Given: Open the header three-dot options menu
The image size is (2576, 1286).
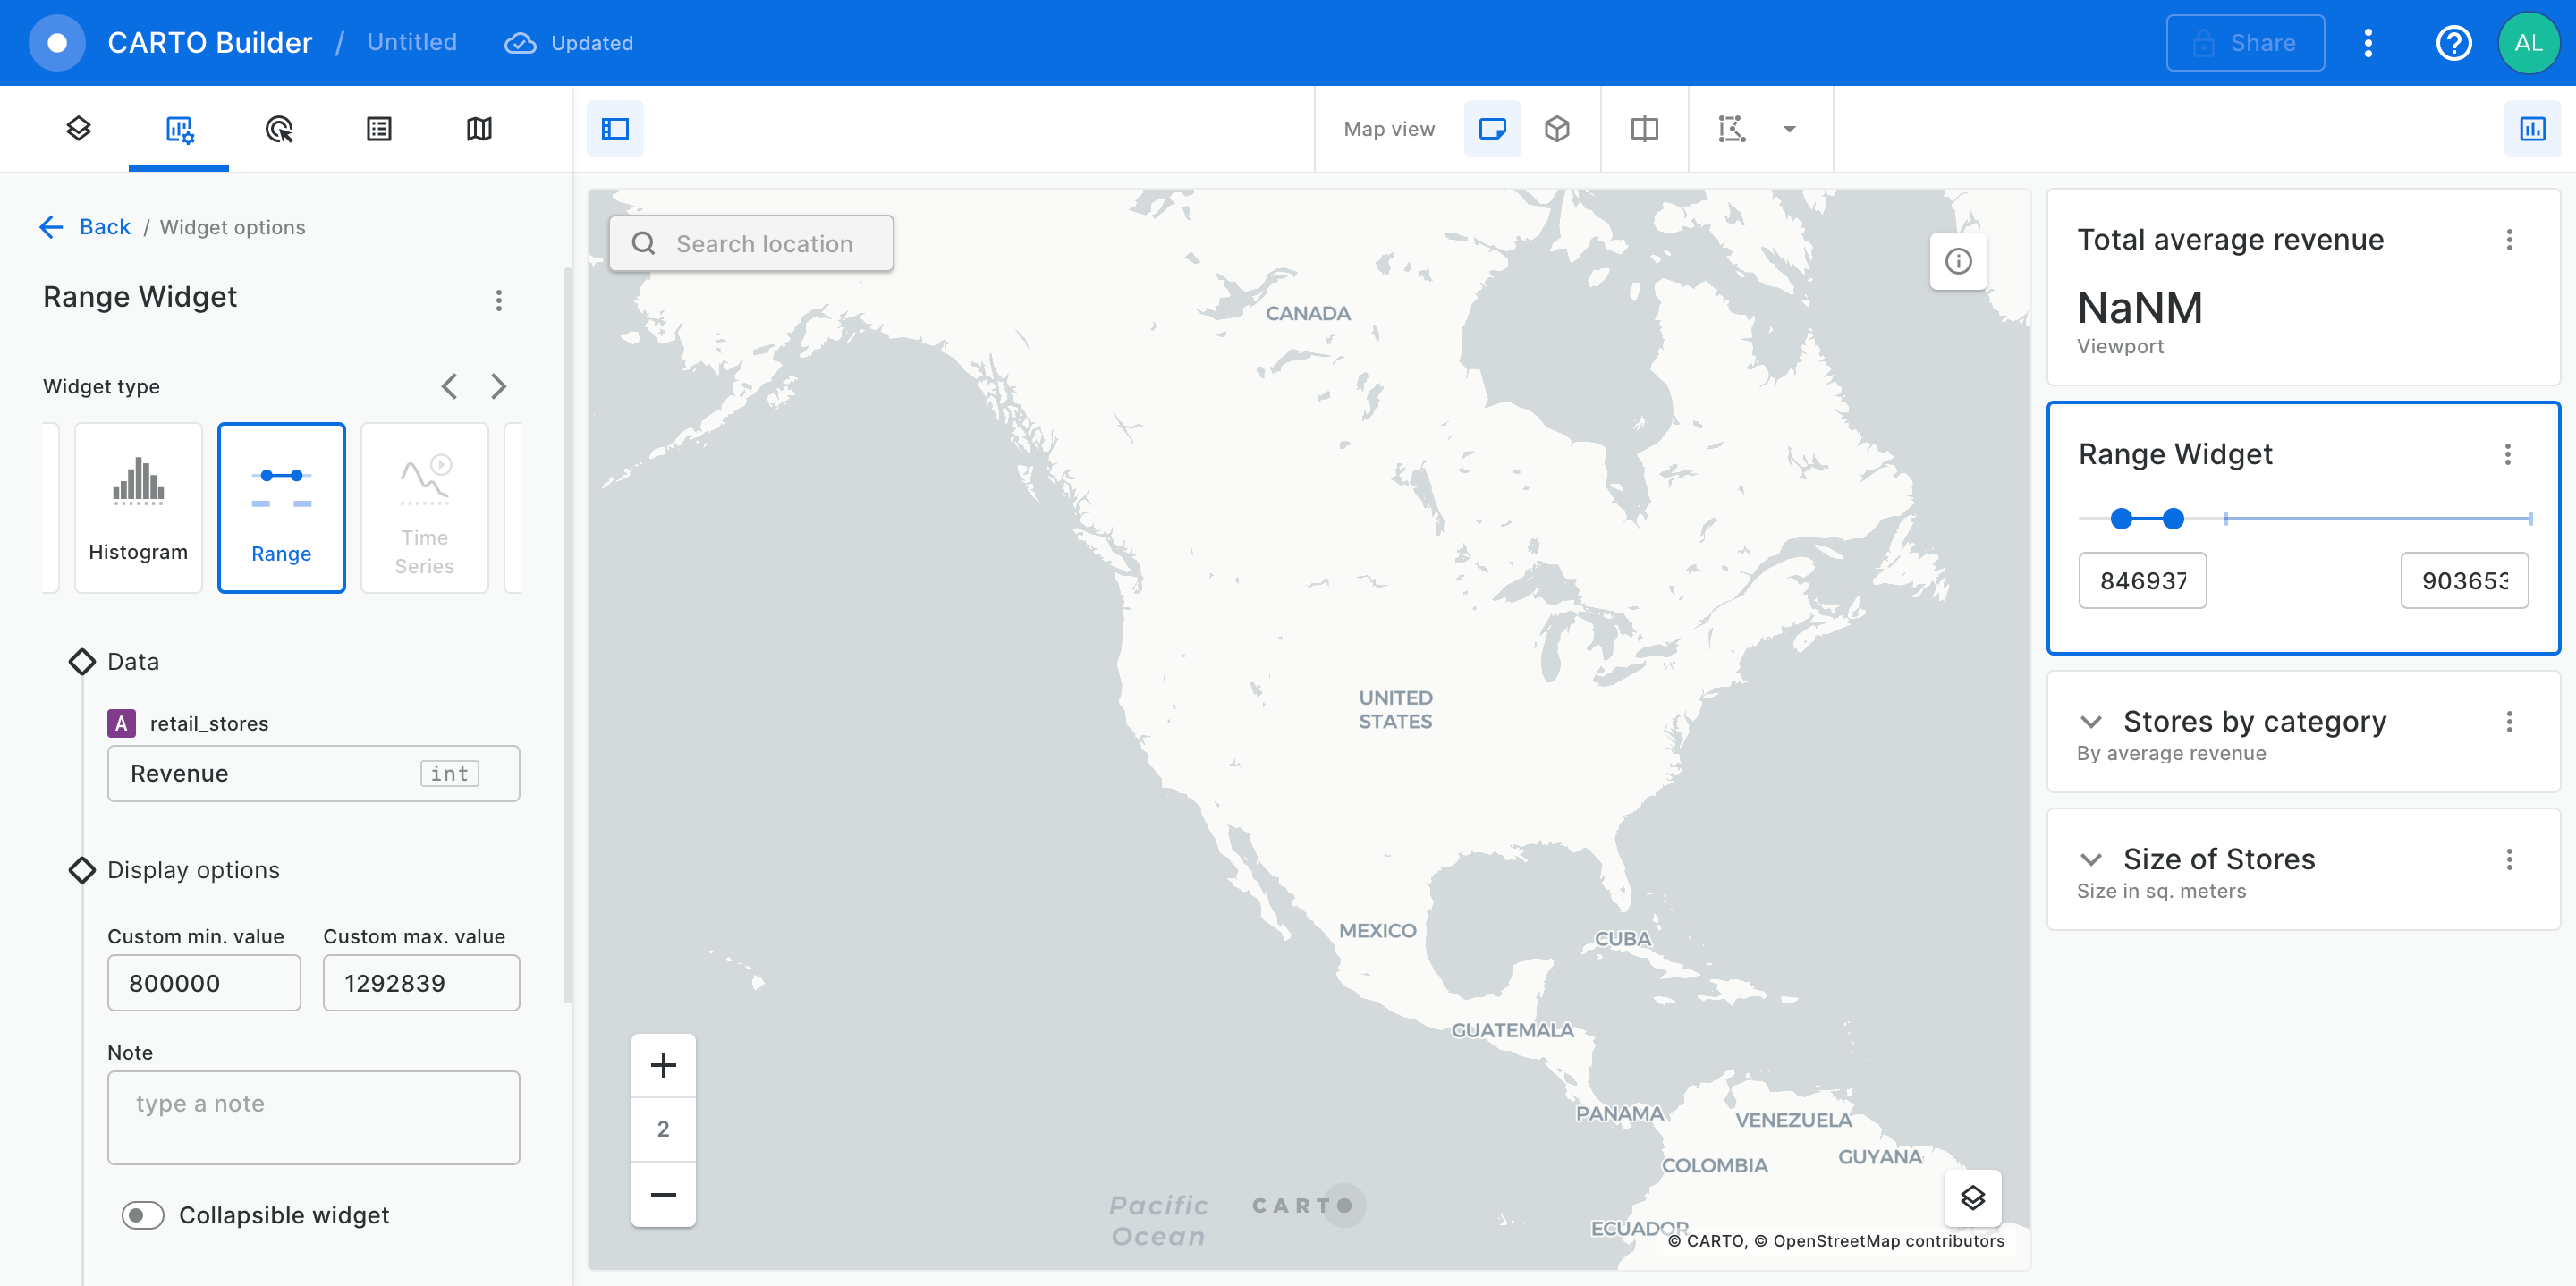Looking at the screenshot, I should click(2368, 43).
